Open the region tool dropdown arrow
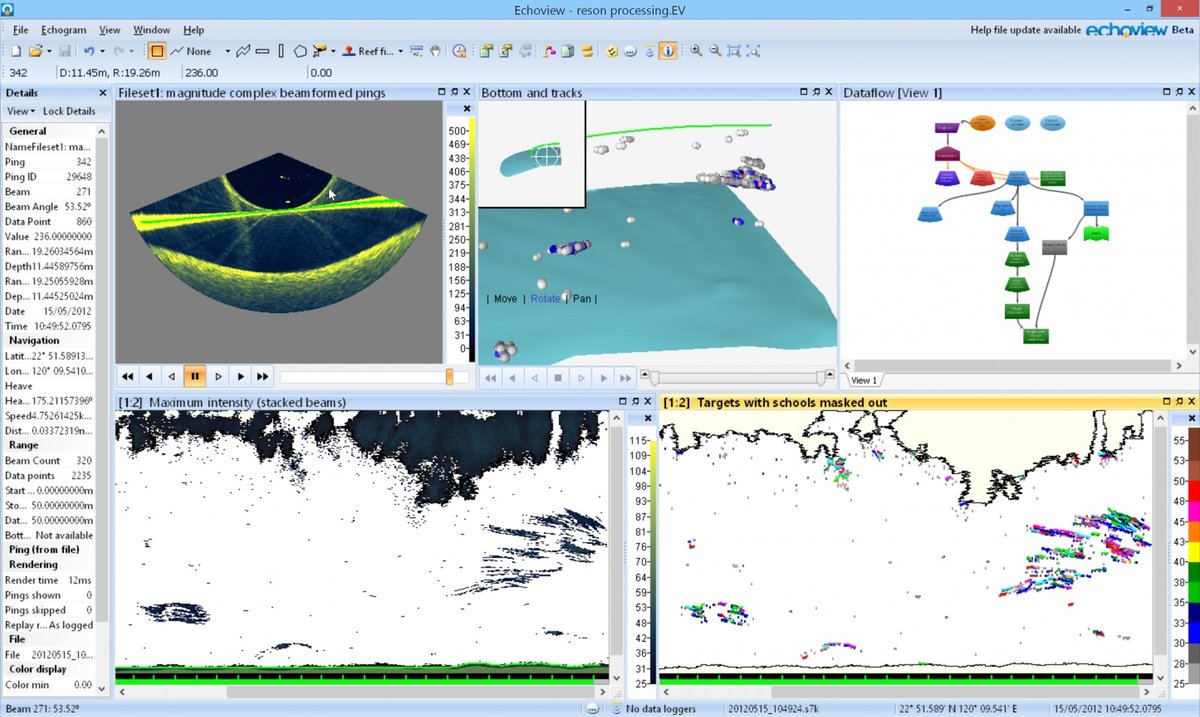The width and height of the screenshot is (1200, 717). 332,51
